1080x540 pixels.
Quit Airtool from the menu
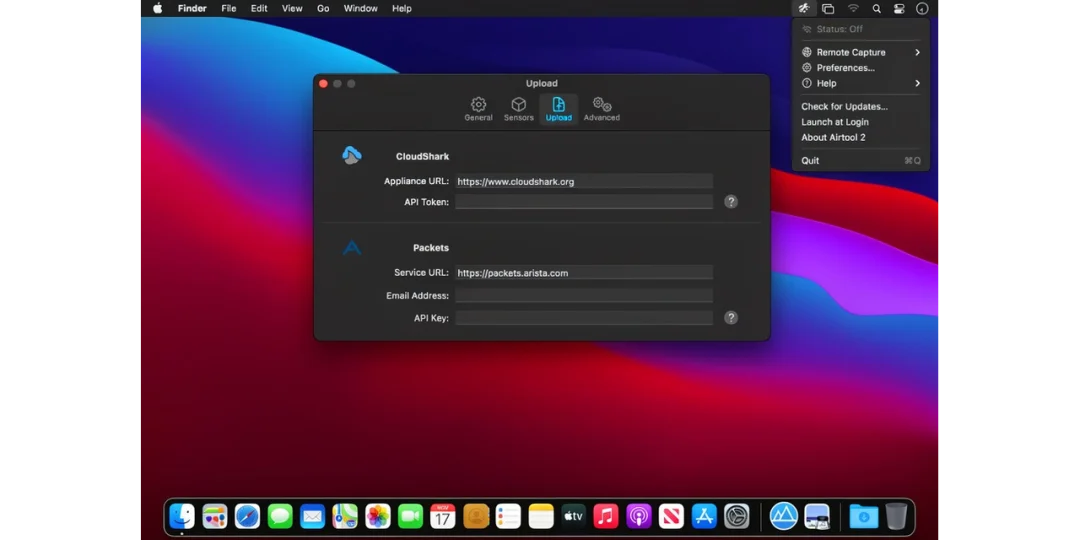tap(861, 160)
